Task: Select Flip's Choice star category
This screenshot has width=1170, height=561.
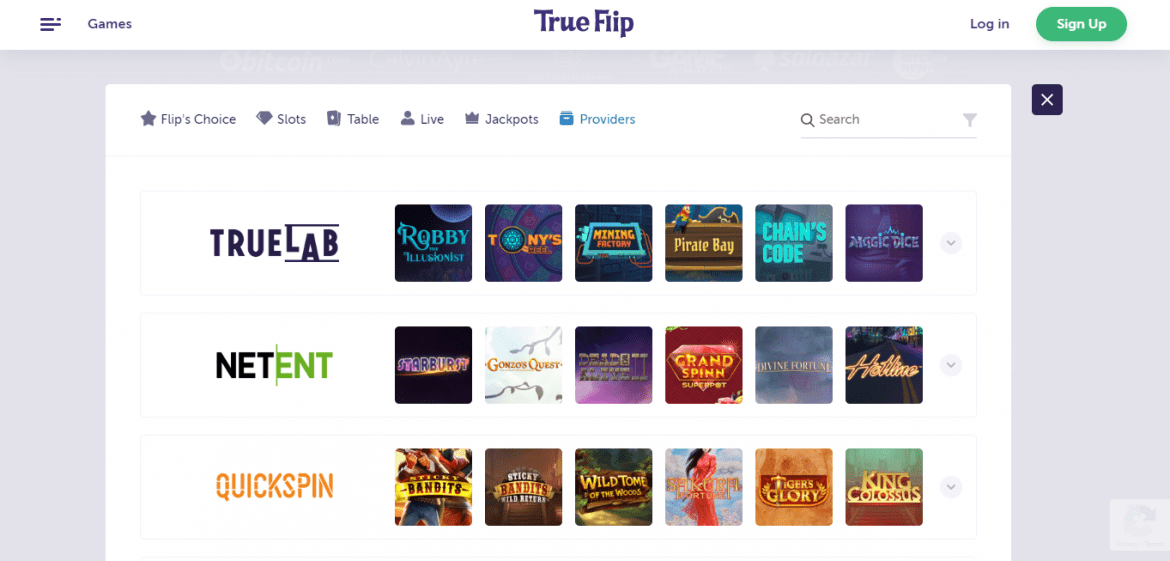Action: pos(188,119)
